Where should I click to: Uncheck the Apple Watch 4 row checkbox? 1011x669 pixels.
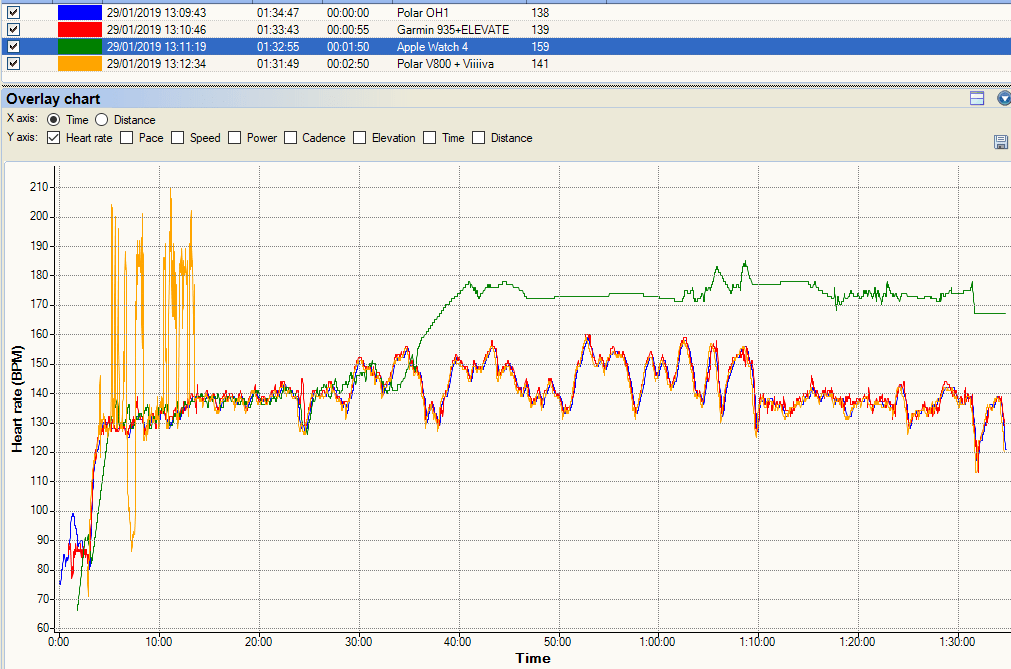pyautogui.click(x=14, y=46)
